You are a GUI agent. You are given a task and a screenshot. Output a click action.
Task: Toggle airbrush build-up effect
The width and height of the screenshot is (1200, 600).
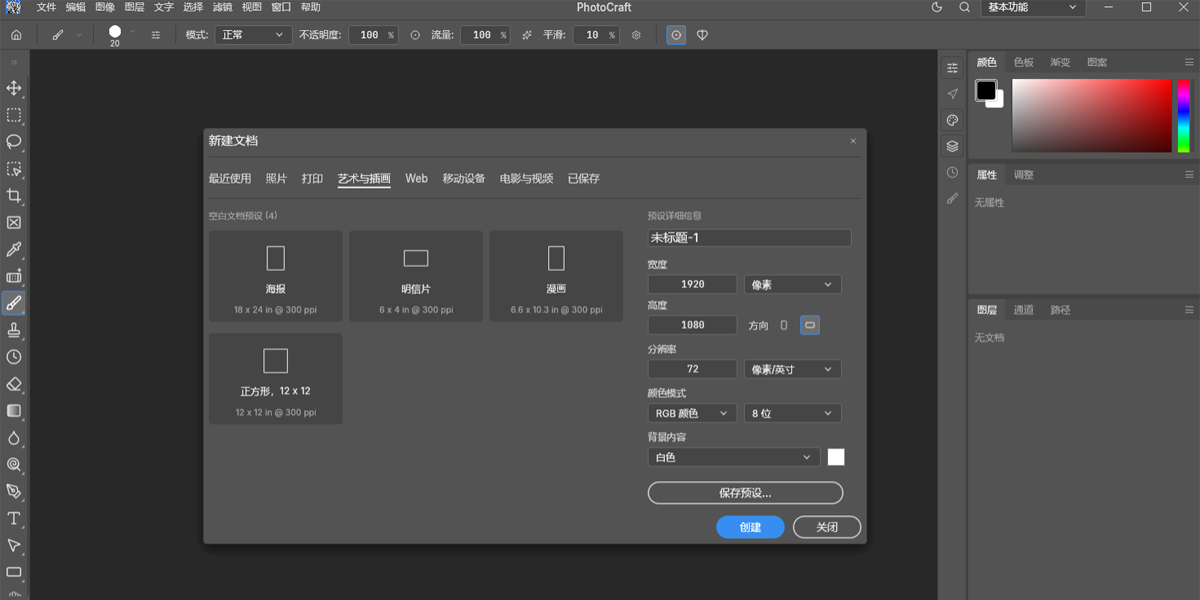pyautogui.click(x=527, y=35)
